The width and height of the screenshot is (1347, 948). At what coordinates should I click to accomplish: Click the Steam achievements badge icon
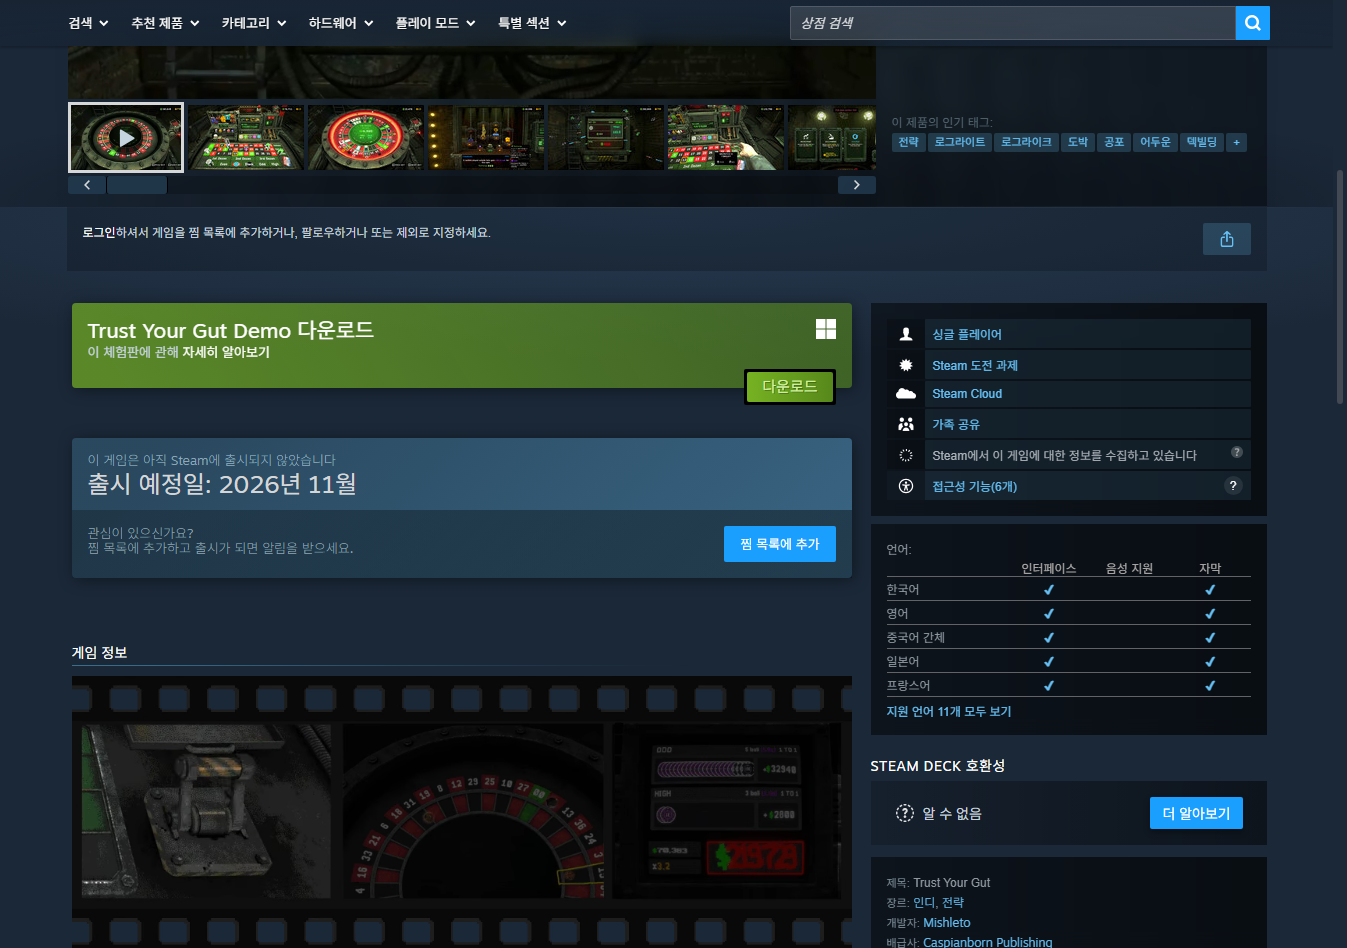(x=906, y=365)
